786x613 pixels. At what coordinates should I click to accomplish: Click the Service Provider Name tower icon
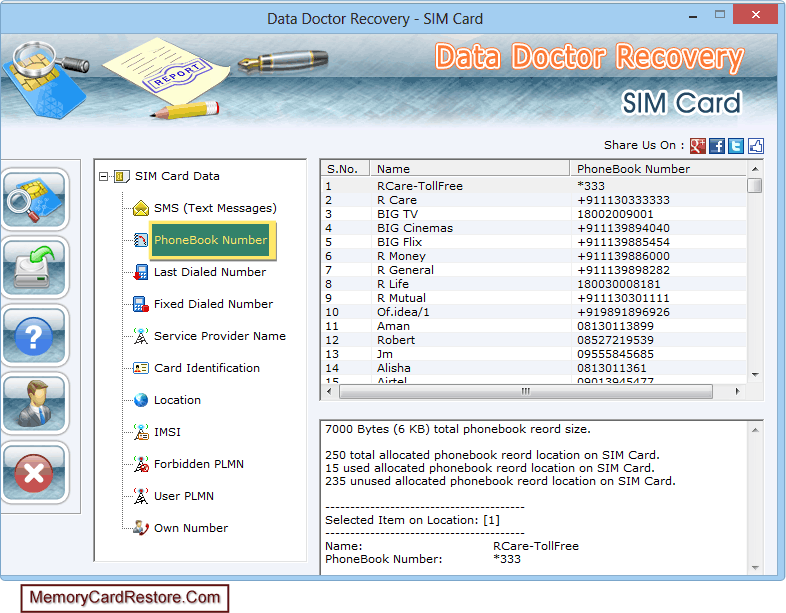point(141,336)
